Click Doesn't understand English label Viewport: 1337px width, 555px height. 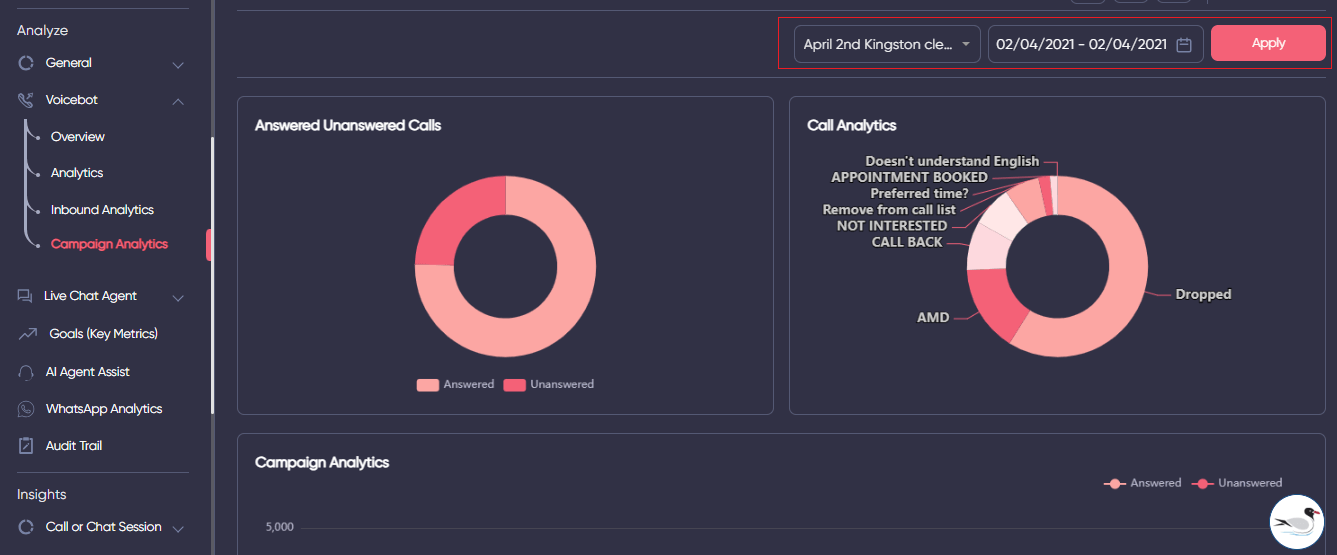(952, 161)
